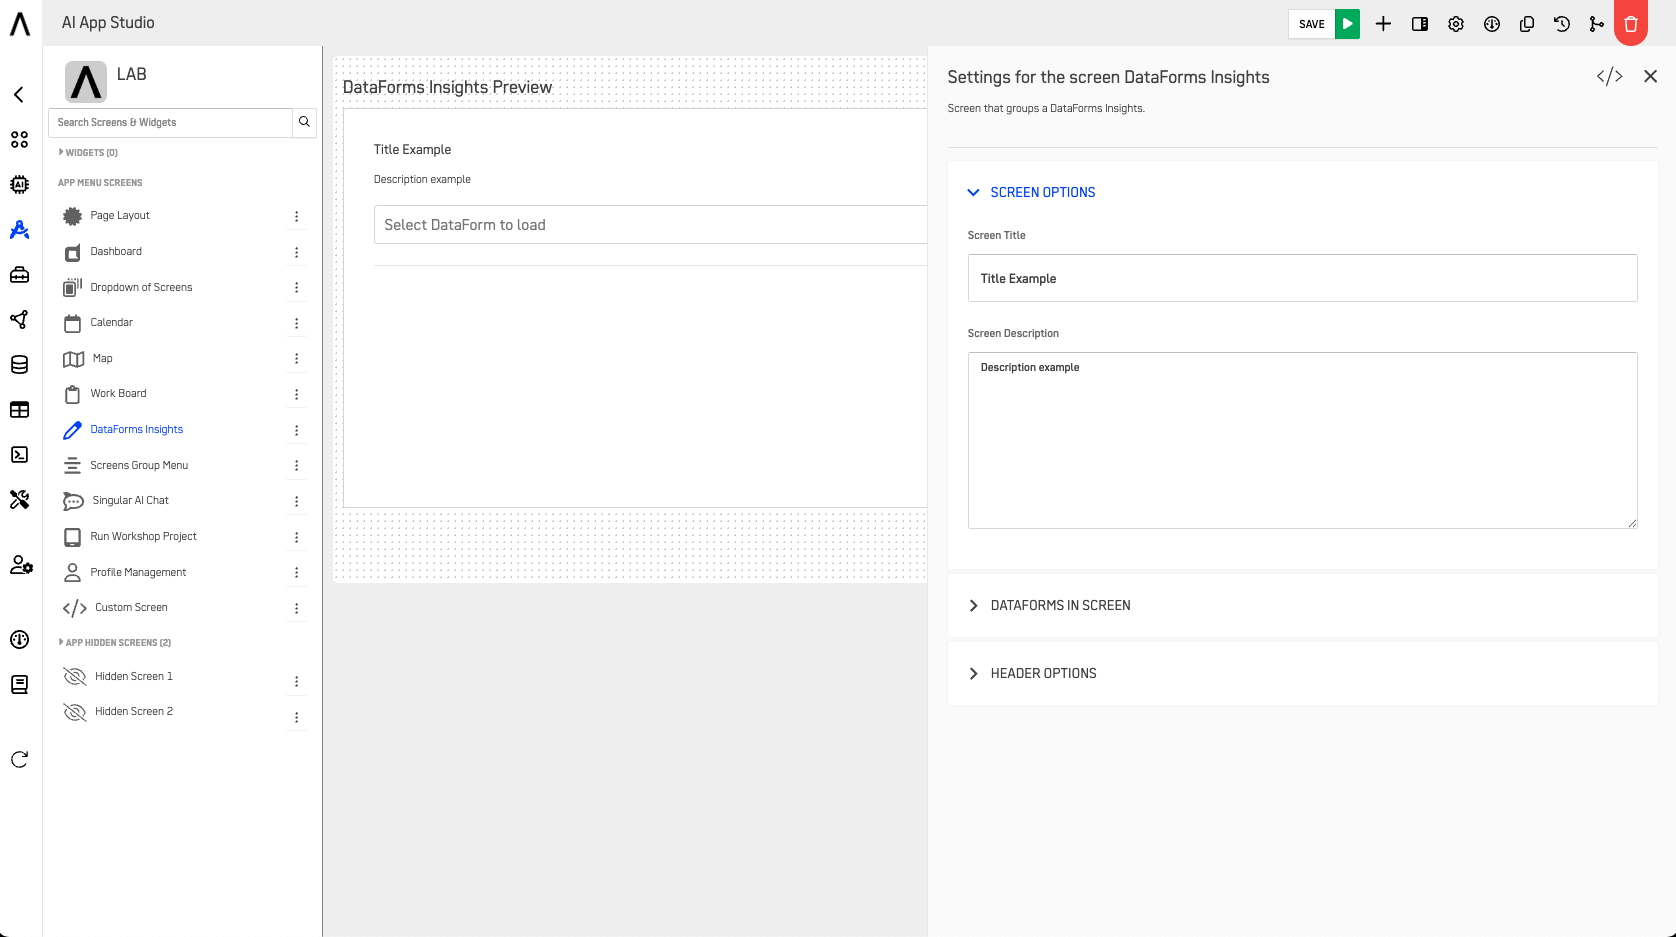This screenshot has height=937, width=1676.
Task: Open the git branch icon in toolbar
Action: 1597,24
